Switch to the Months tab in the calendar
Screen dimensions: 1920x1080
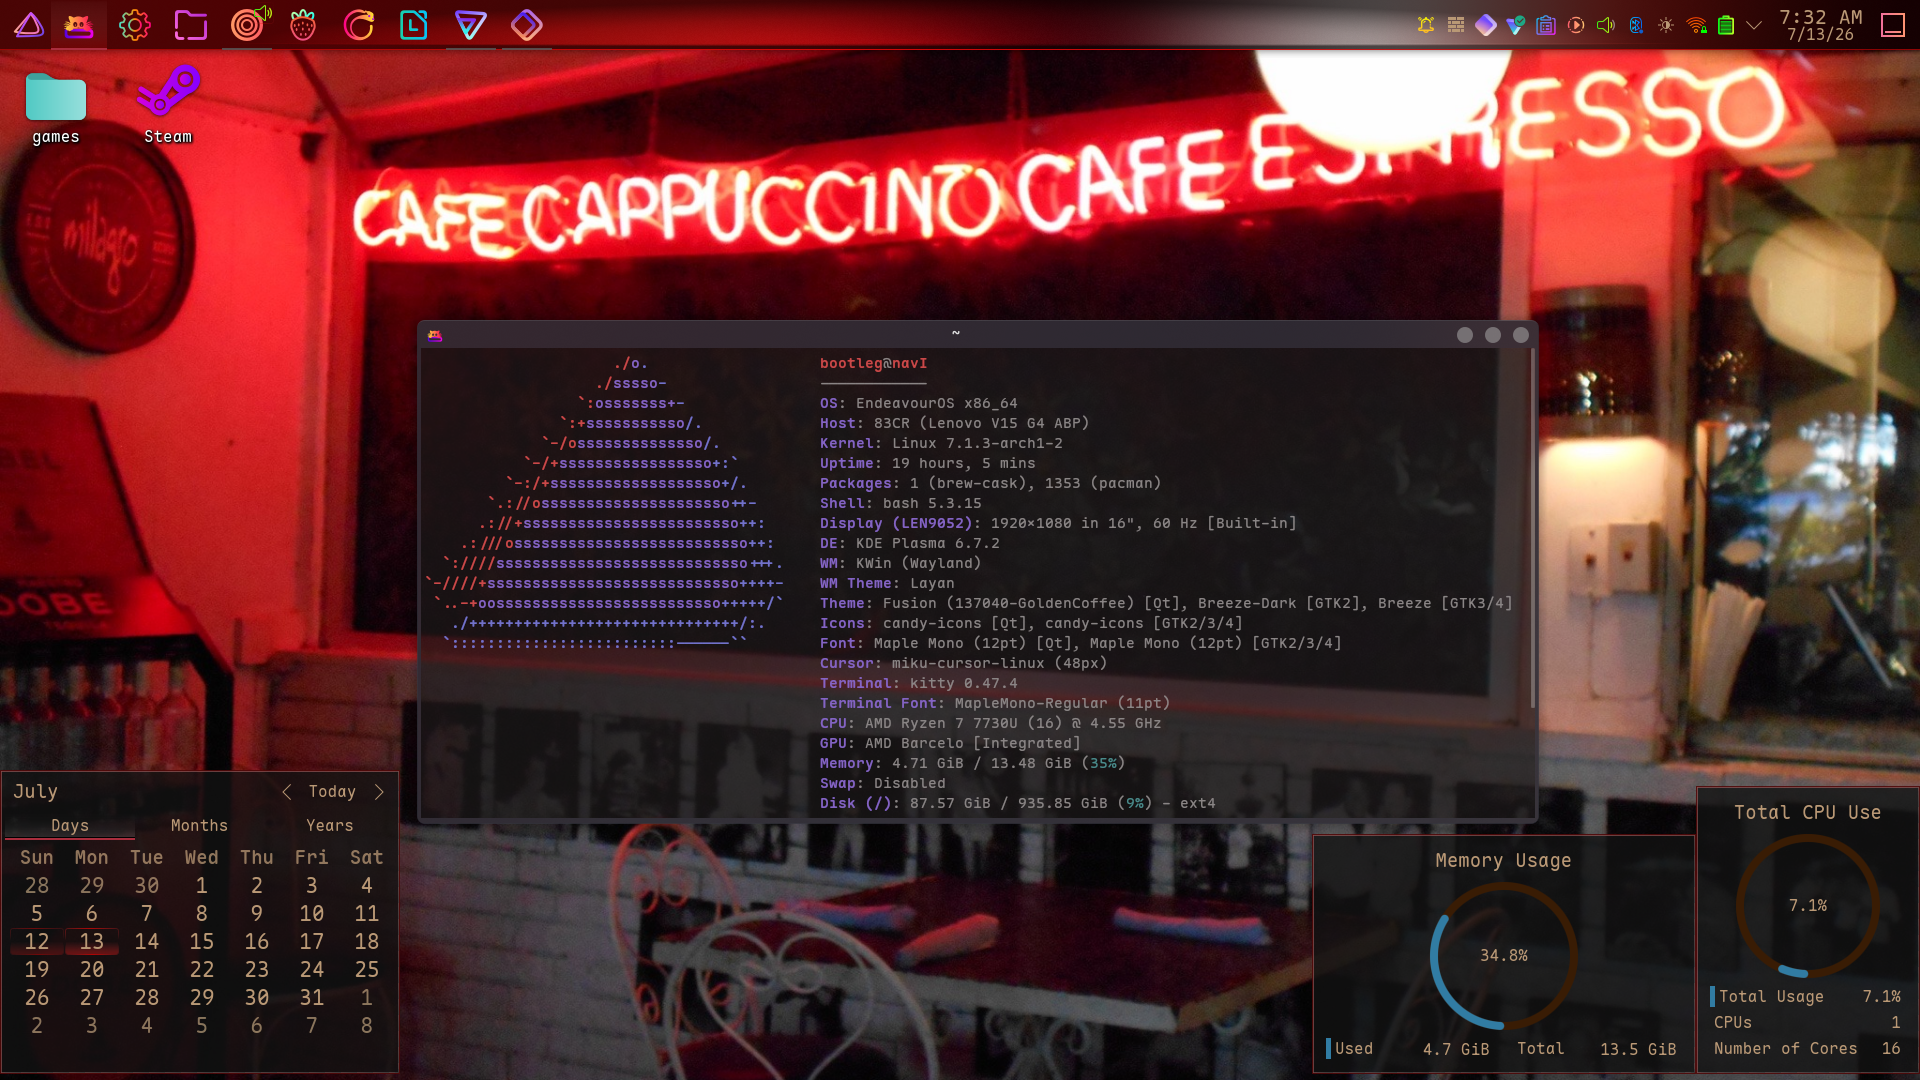pyautogui.click(x=199, y=826)
